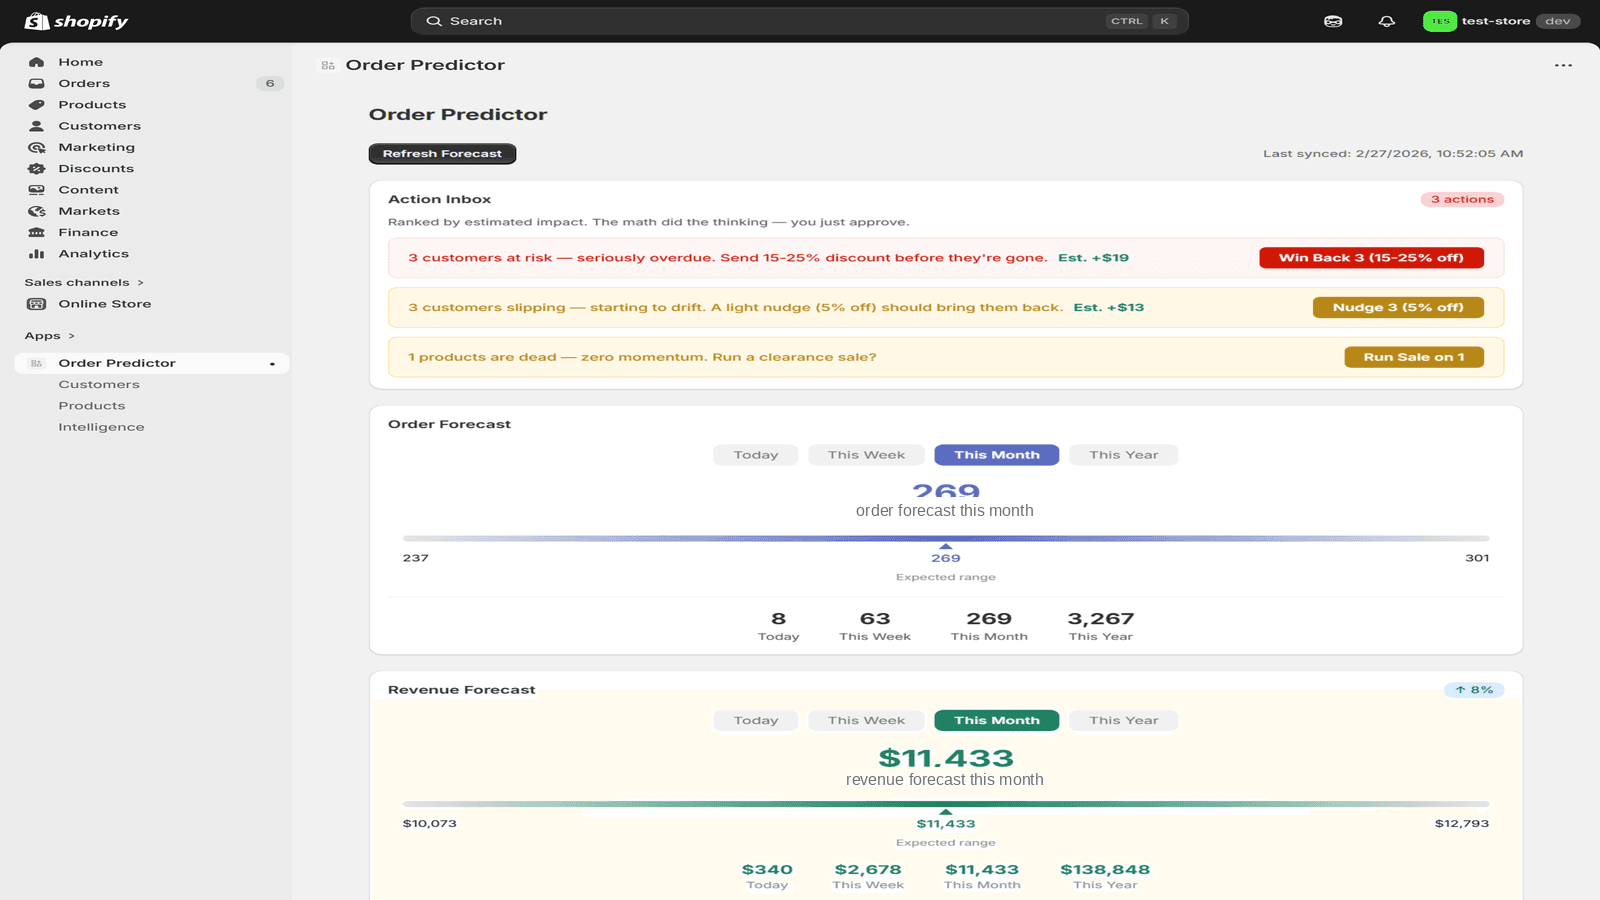Open the Discounts percent badge icon
The image size is (1600, 900).
[37, 169]
